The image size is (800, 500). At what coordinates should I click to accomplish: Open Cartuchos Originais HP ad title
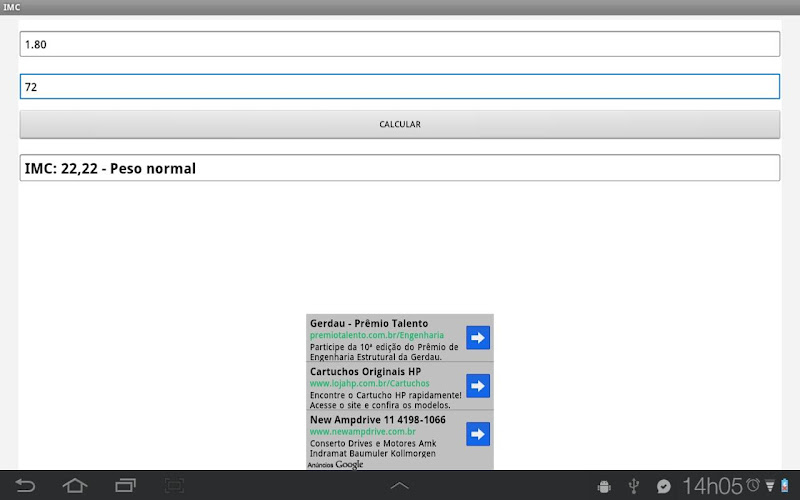tap(365, 371)
